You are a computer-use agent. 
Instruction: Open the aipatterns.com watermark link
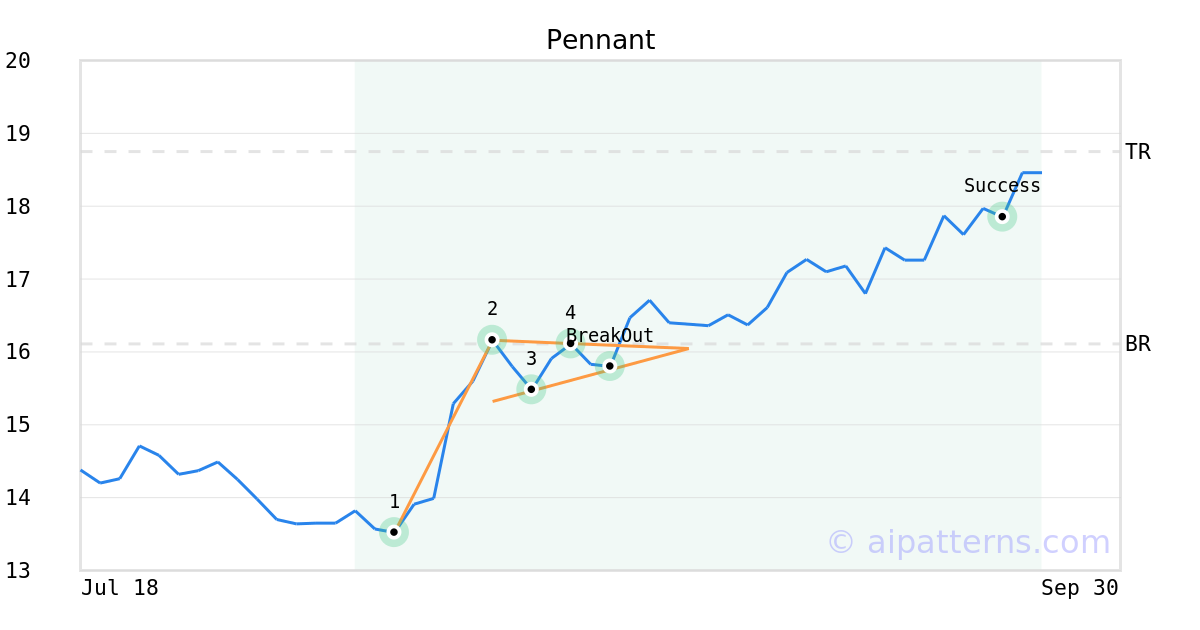[x=968, y=542]
